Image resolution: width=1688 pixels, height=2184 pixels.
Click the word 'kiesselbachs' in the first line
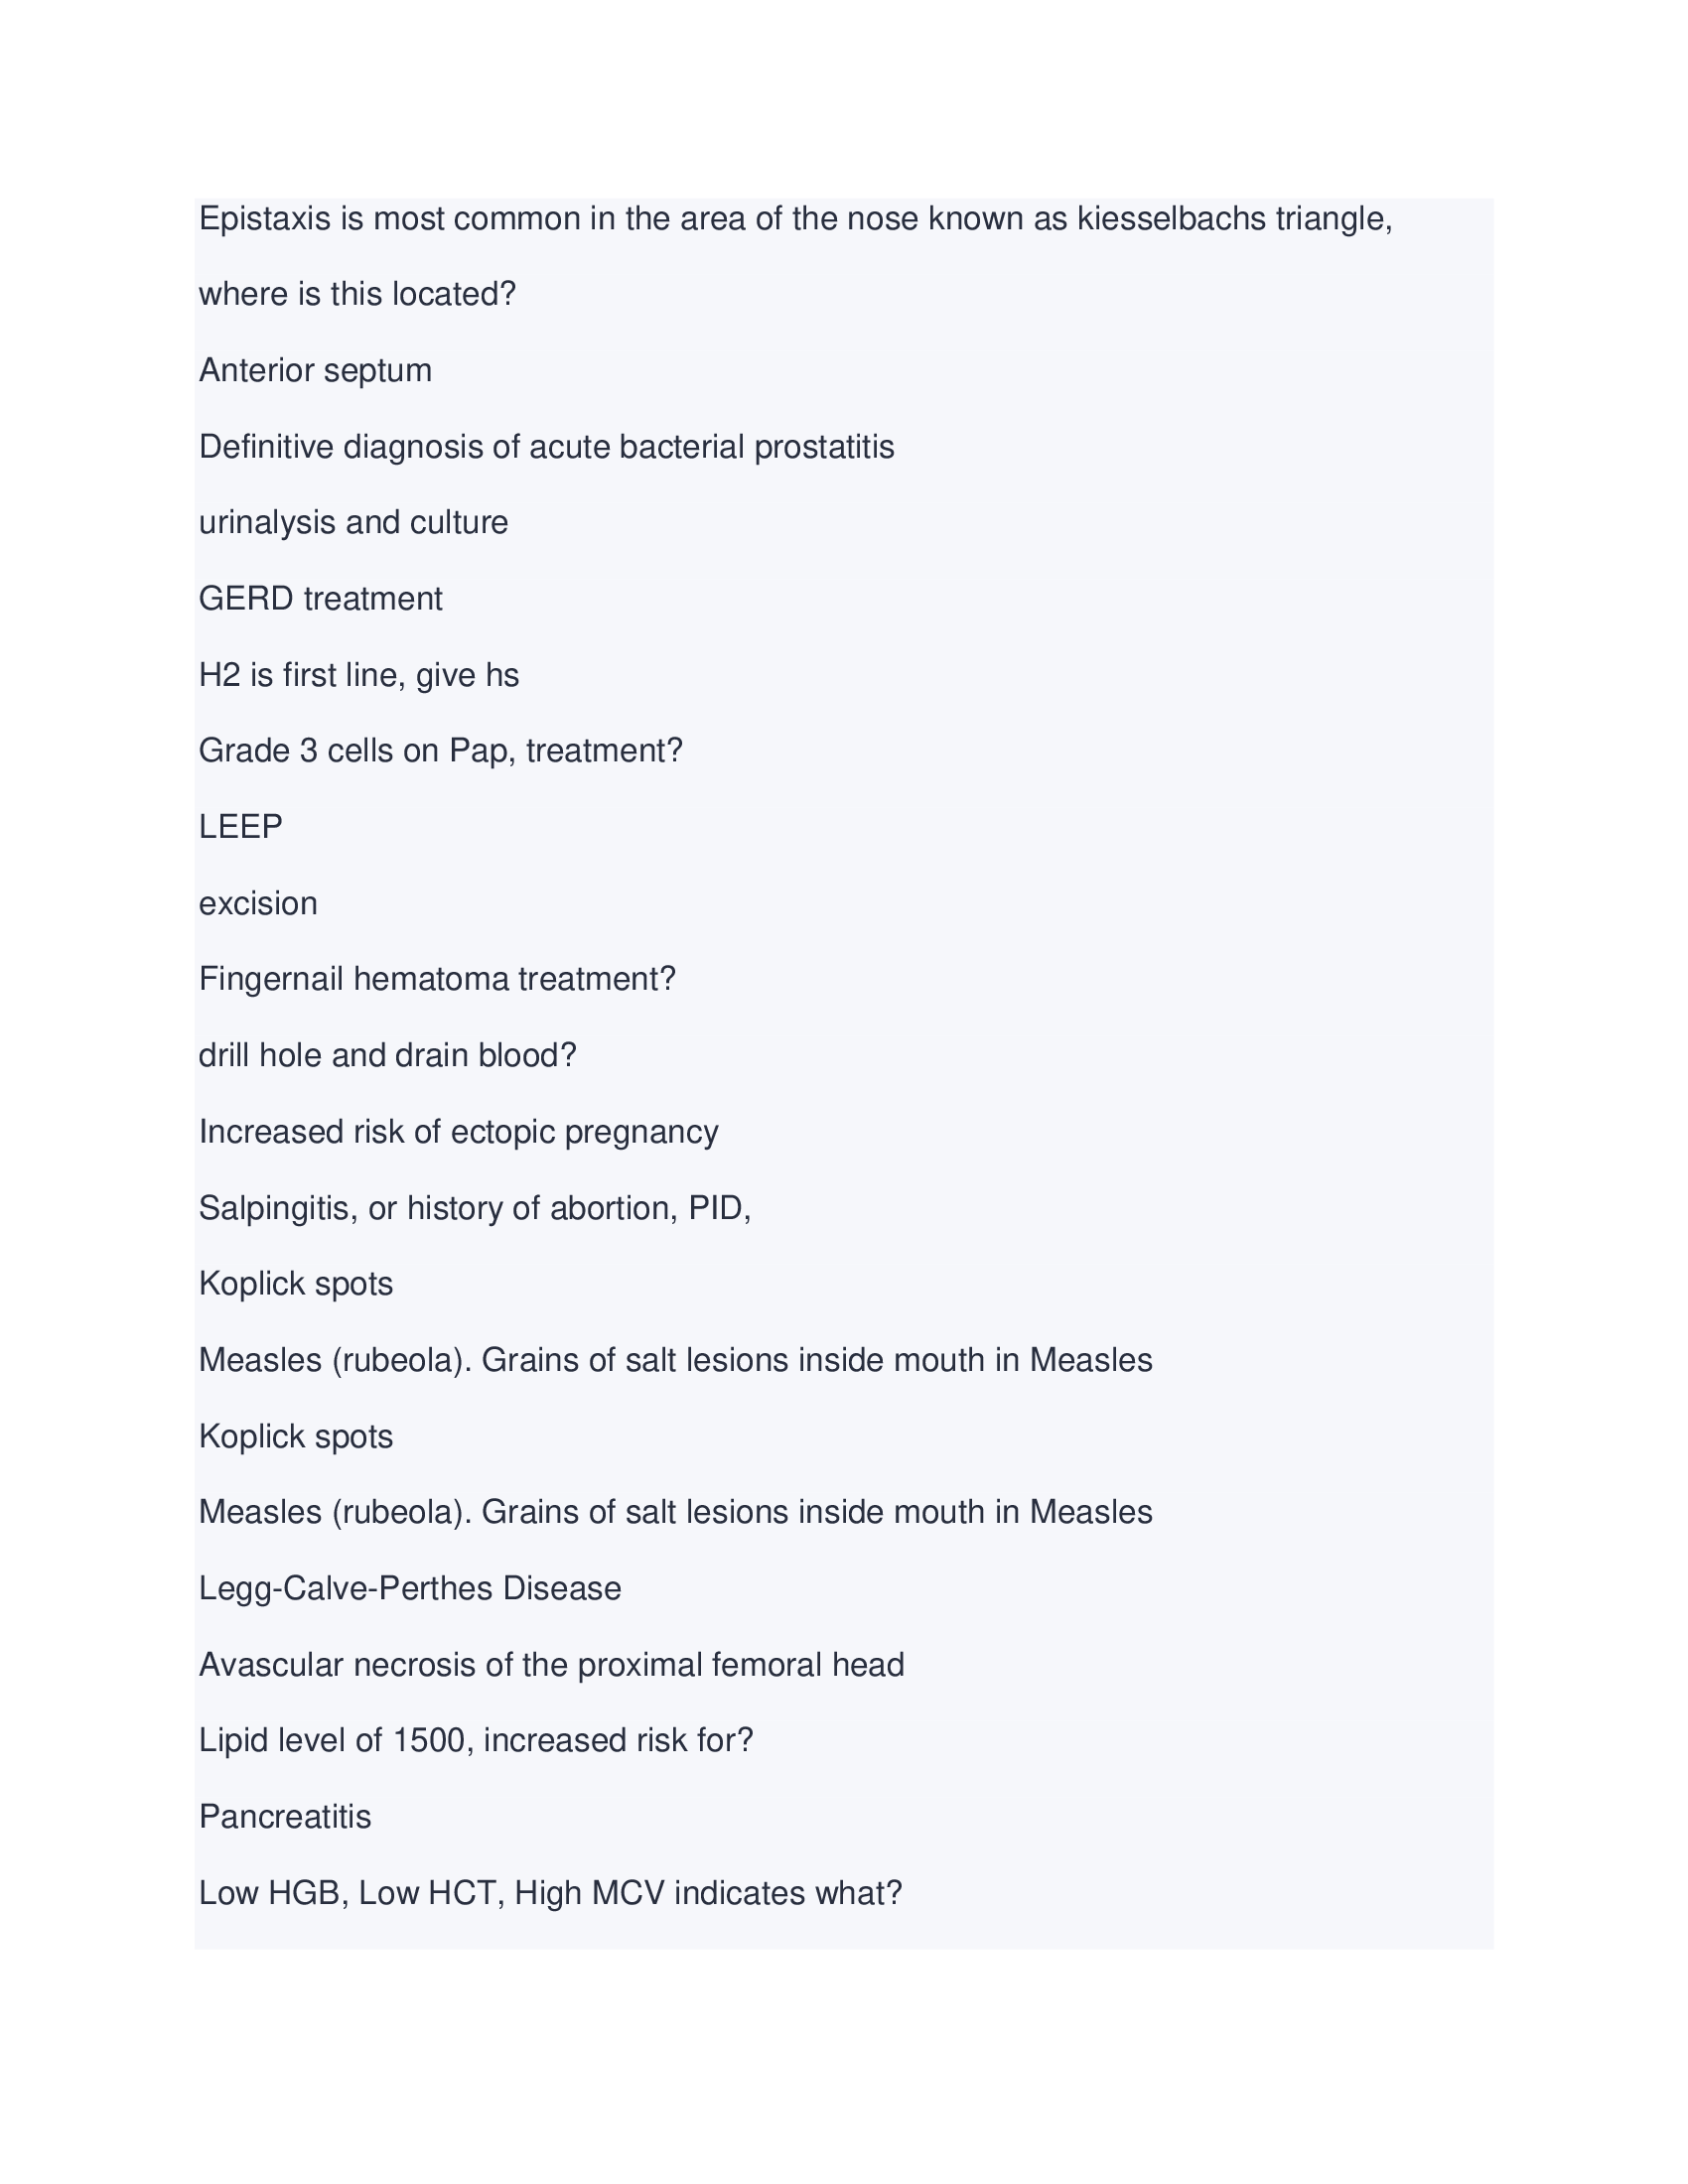coord(1170,219)
